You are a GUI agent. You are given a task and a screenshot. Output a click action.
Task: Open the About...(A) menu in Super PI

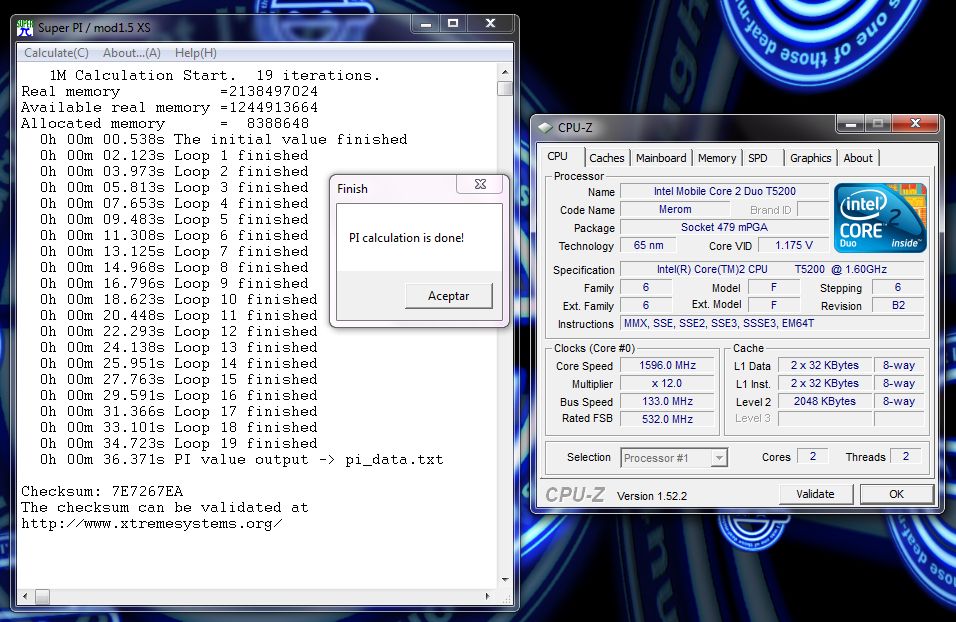[x=132, y=53]
